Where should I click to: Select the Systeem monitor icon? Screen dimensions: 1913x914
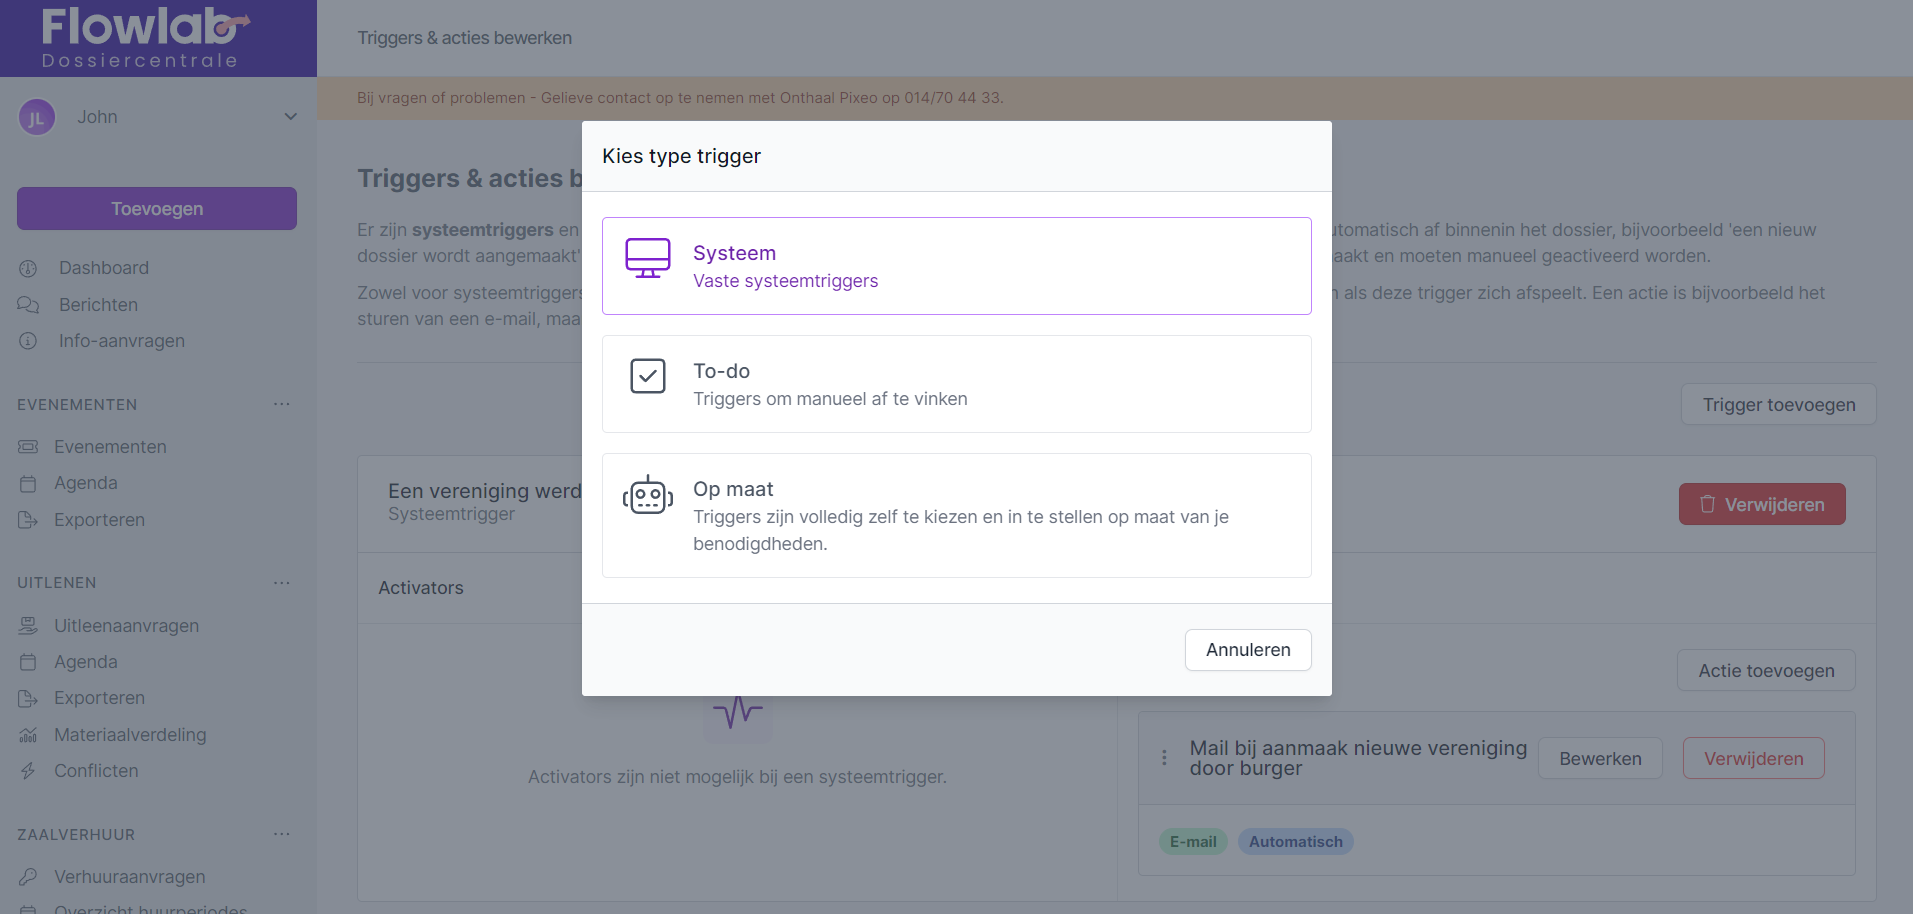(647, 258)
